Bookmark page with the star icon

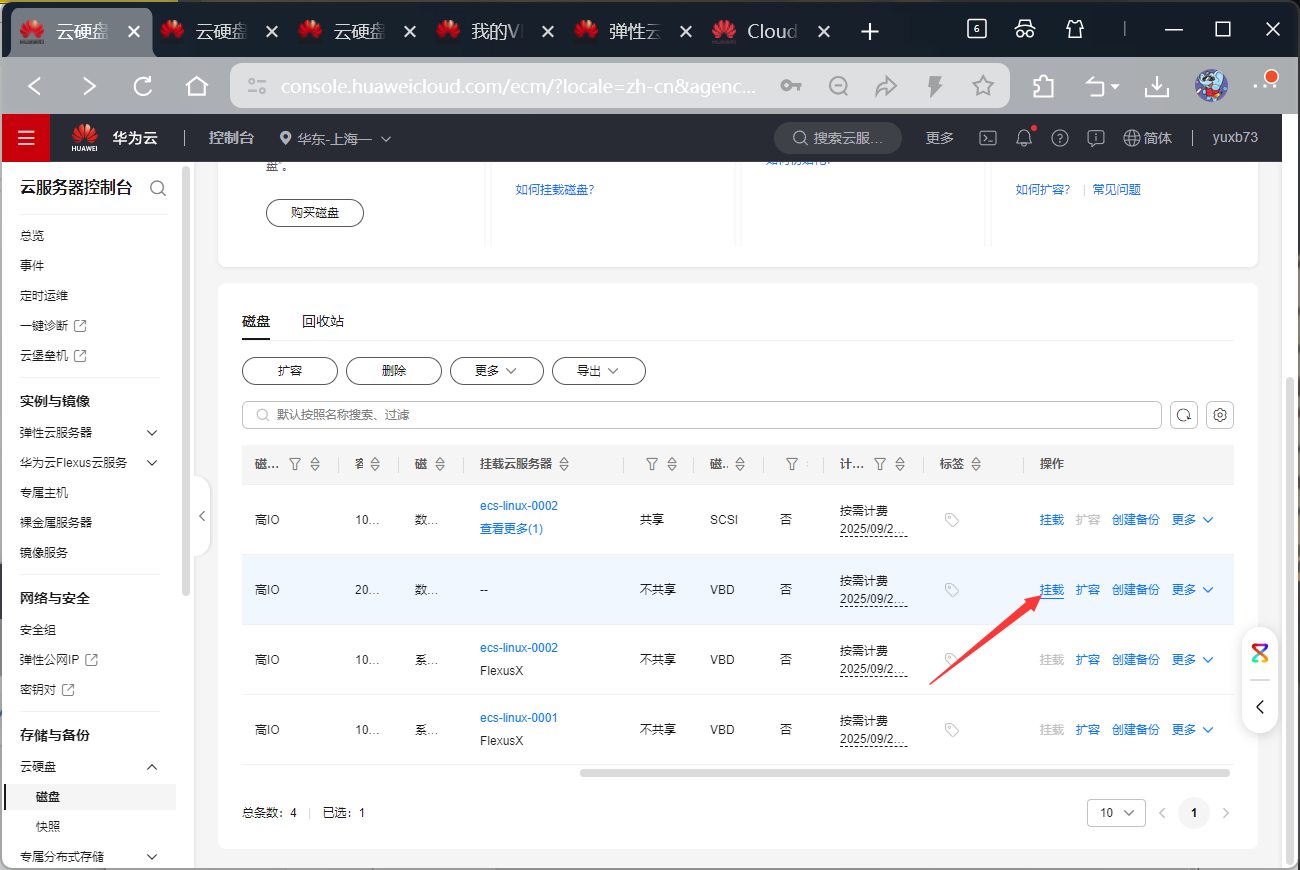click(983, 86)
